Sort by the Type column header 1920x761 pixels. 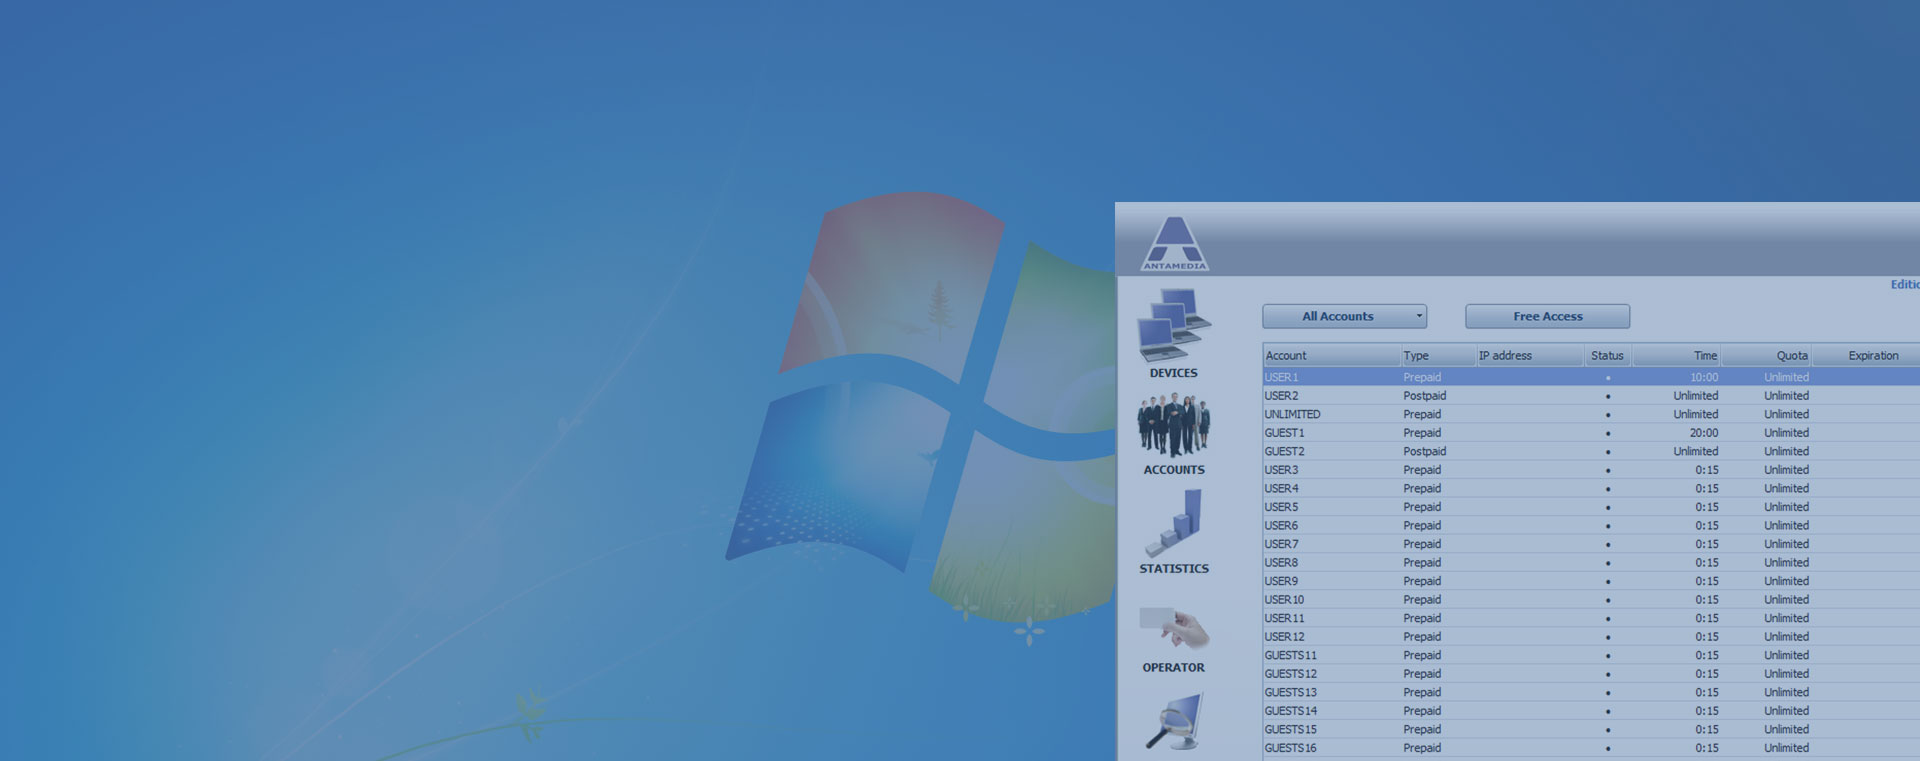[x=1437, y=356]
